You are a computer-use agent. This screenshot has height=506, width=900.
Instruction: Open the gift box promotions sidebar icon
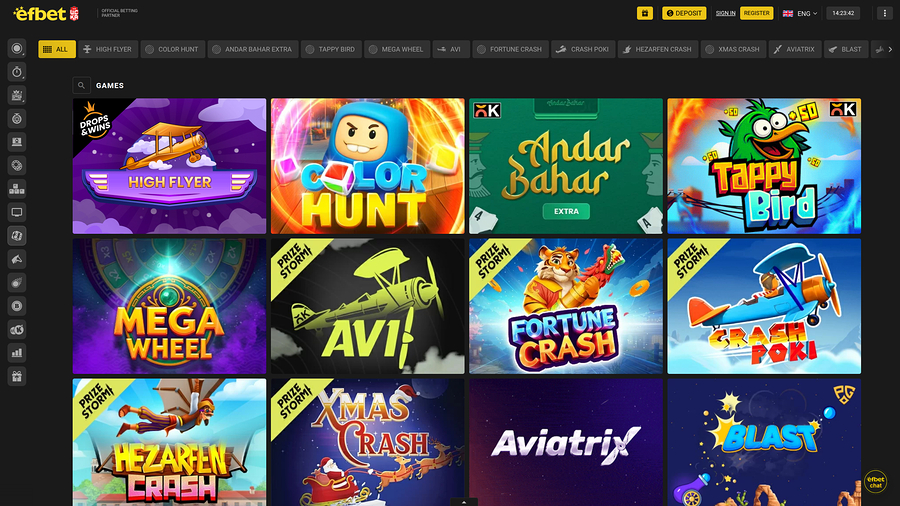tap(17, 376)
